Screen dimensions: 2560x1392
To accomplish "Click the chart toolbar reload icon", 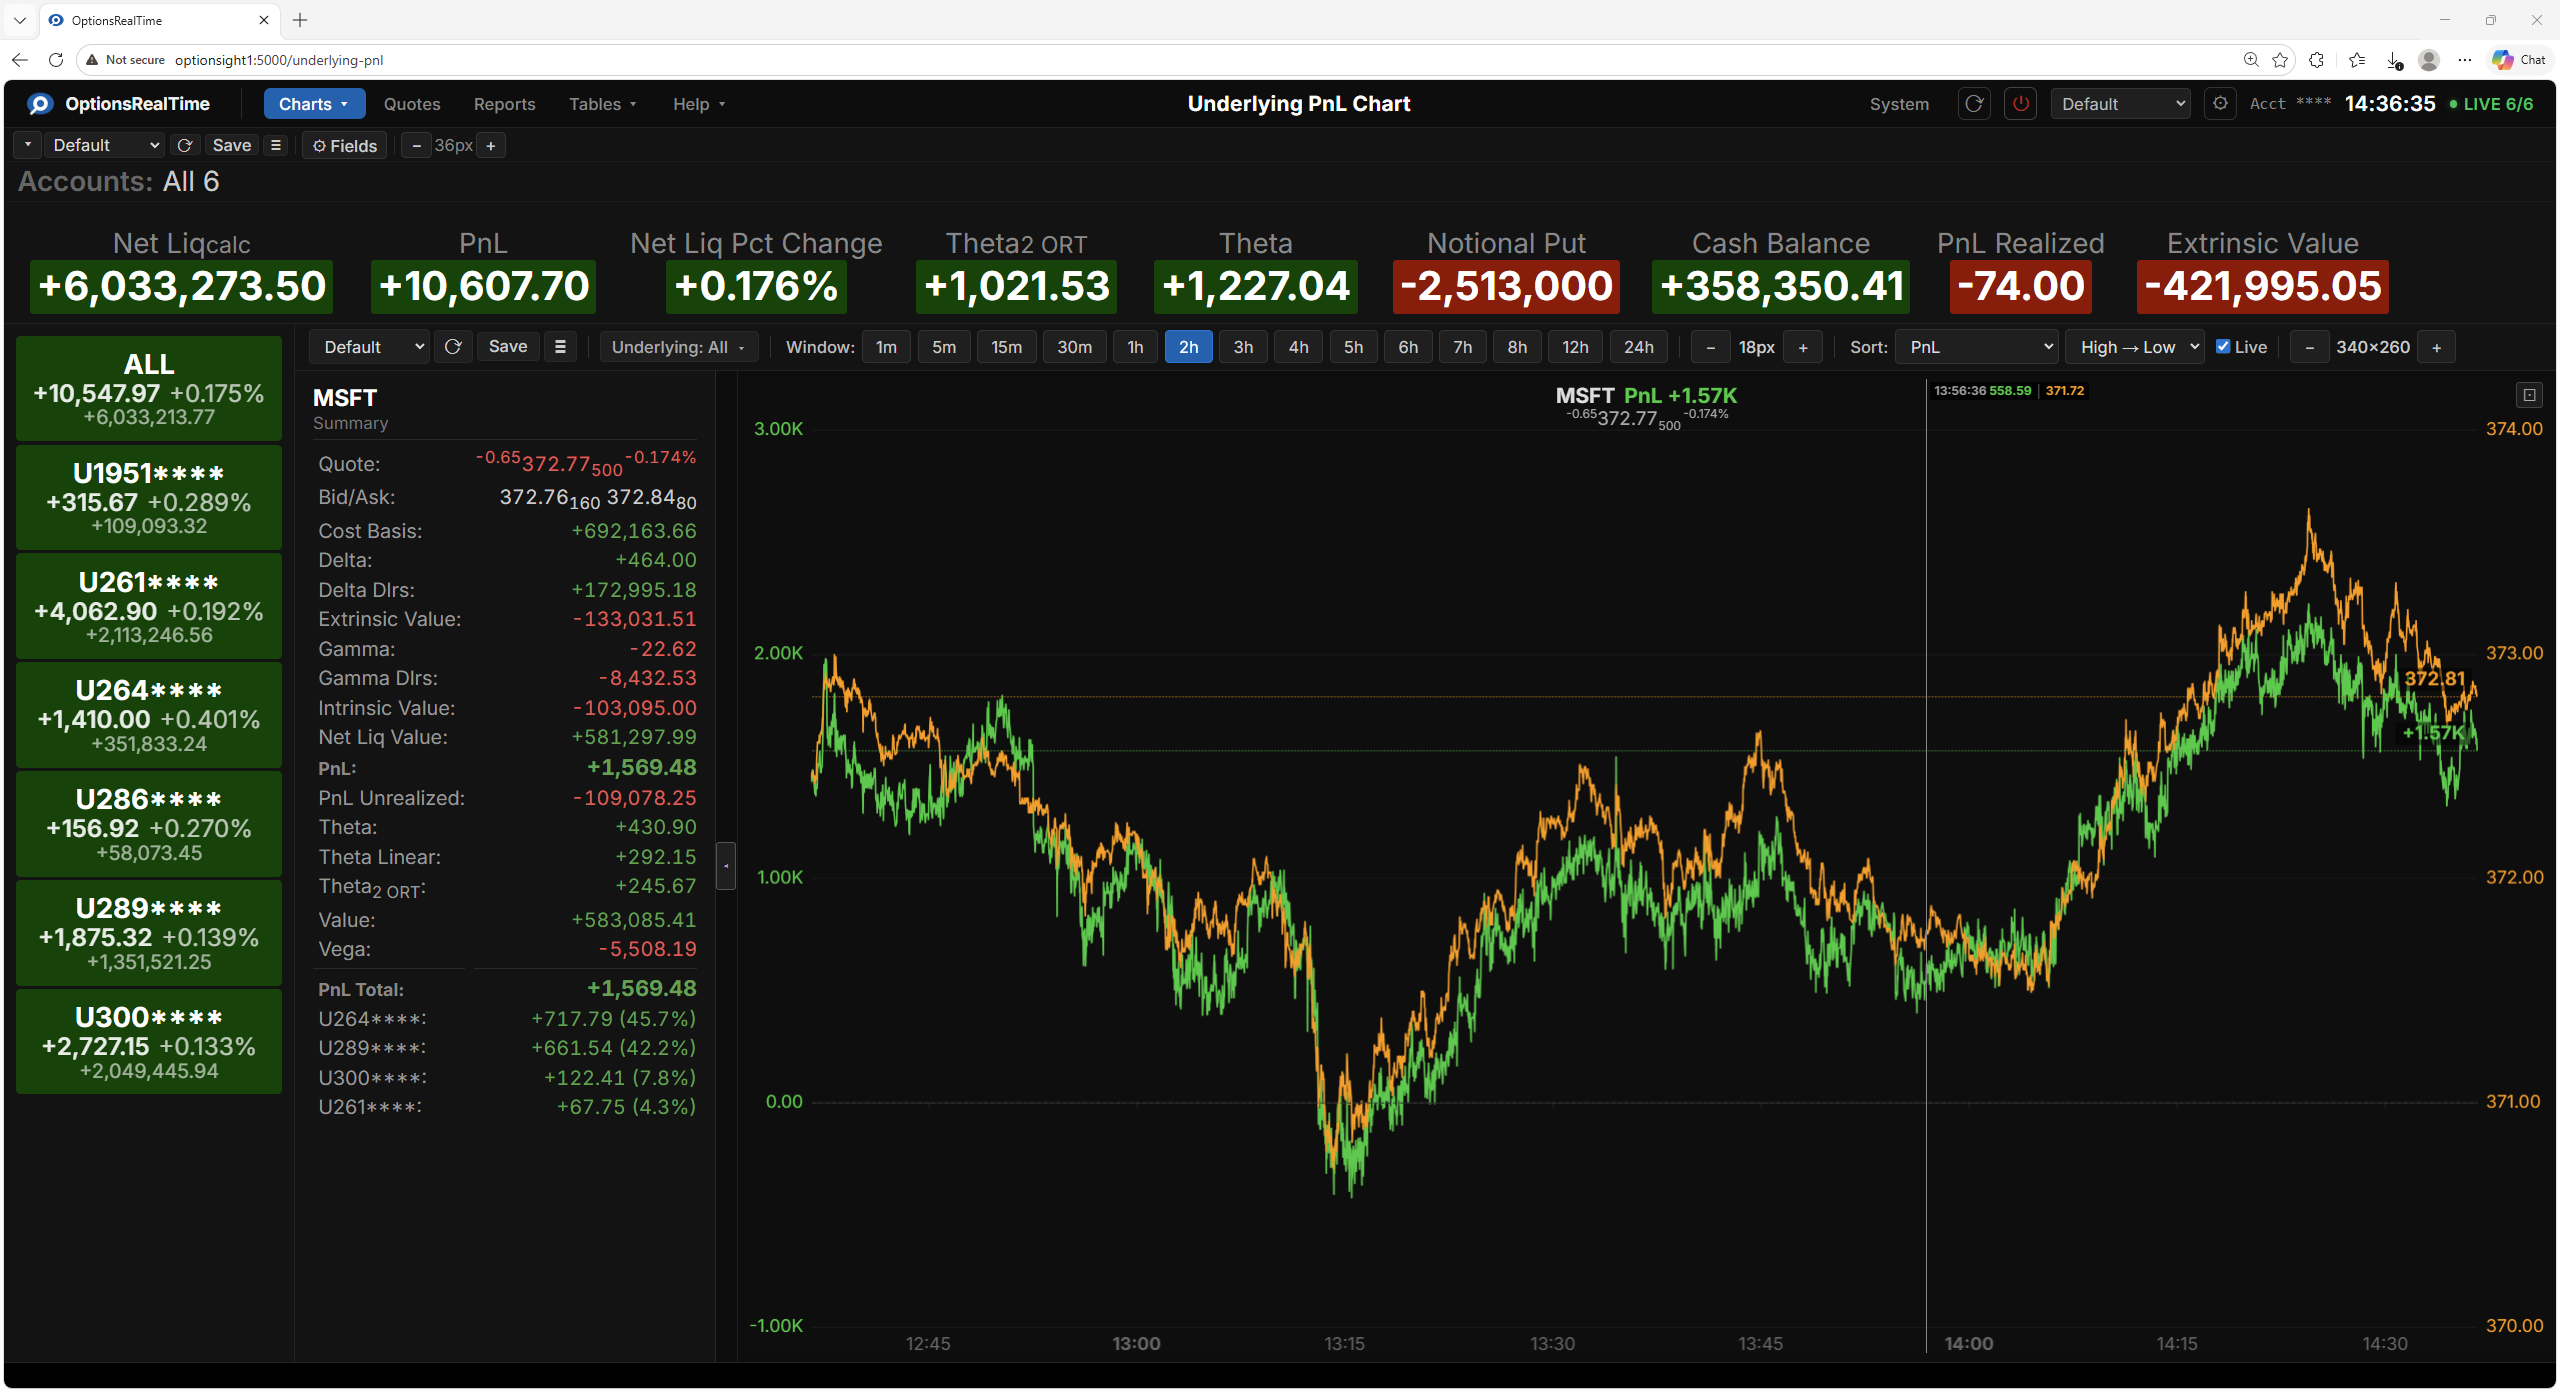I will click(x=453, y=347).
